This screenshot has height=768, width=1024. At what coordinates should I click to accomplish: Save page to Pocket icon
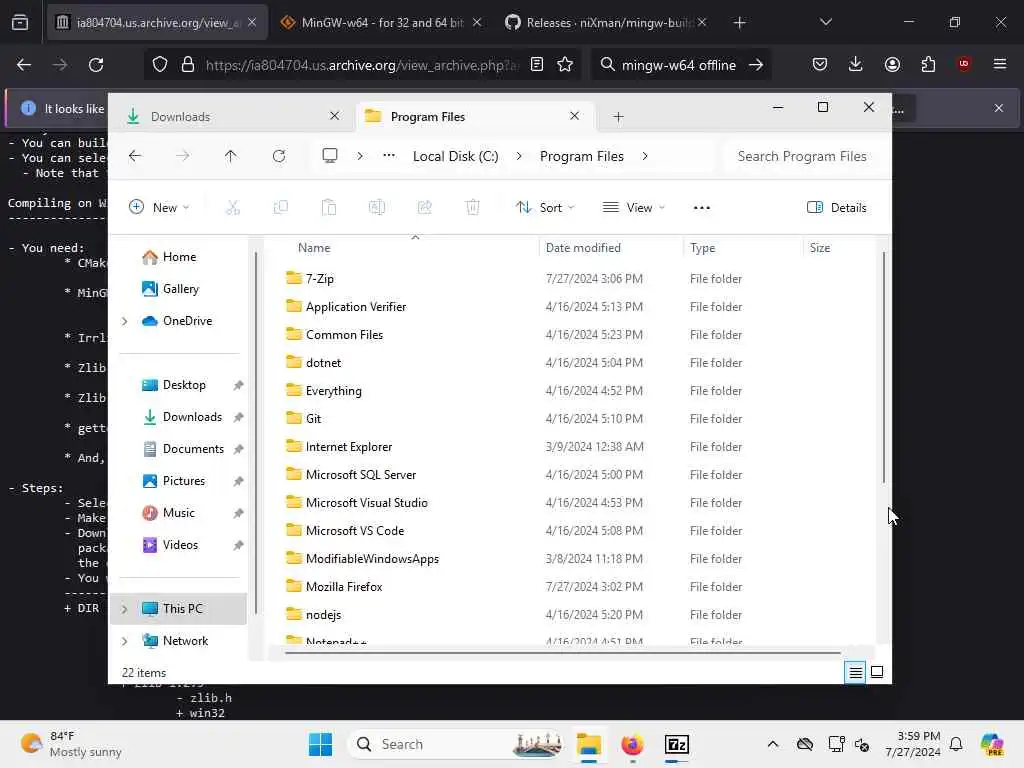[820, 64]
